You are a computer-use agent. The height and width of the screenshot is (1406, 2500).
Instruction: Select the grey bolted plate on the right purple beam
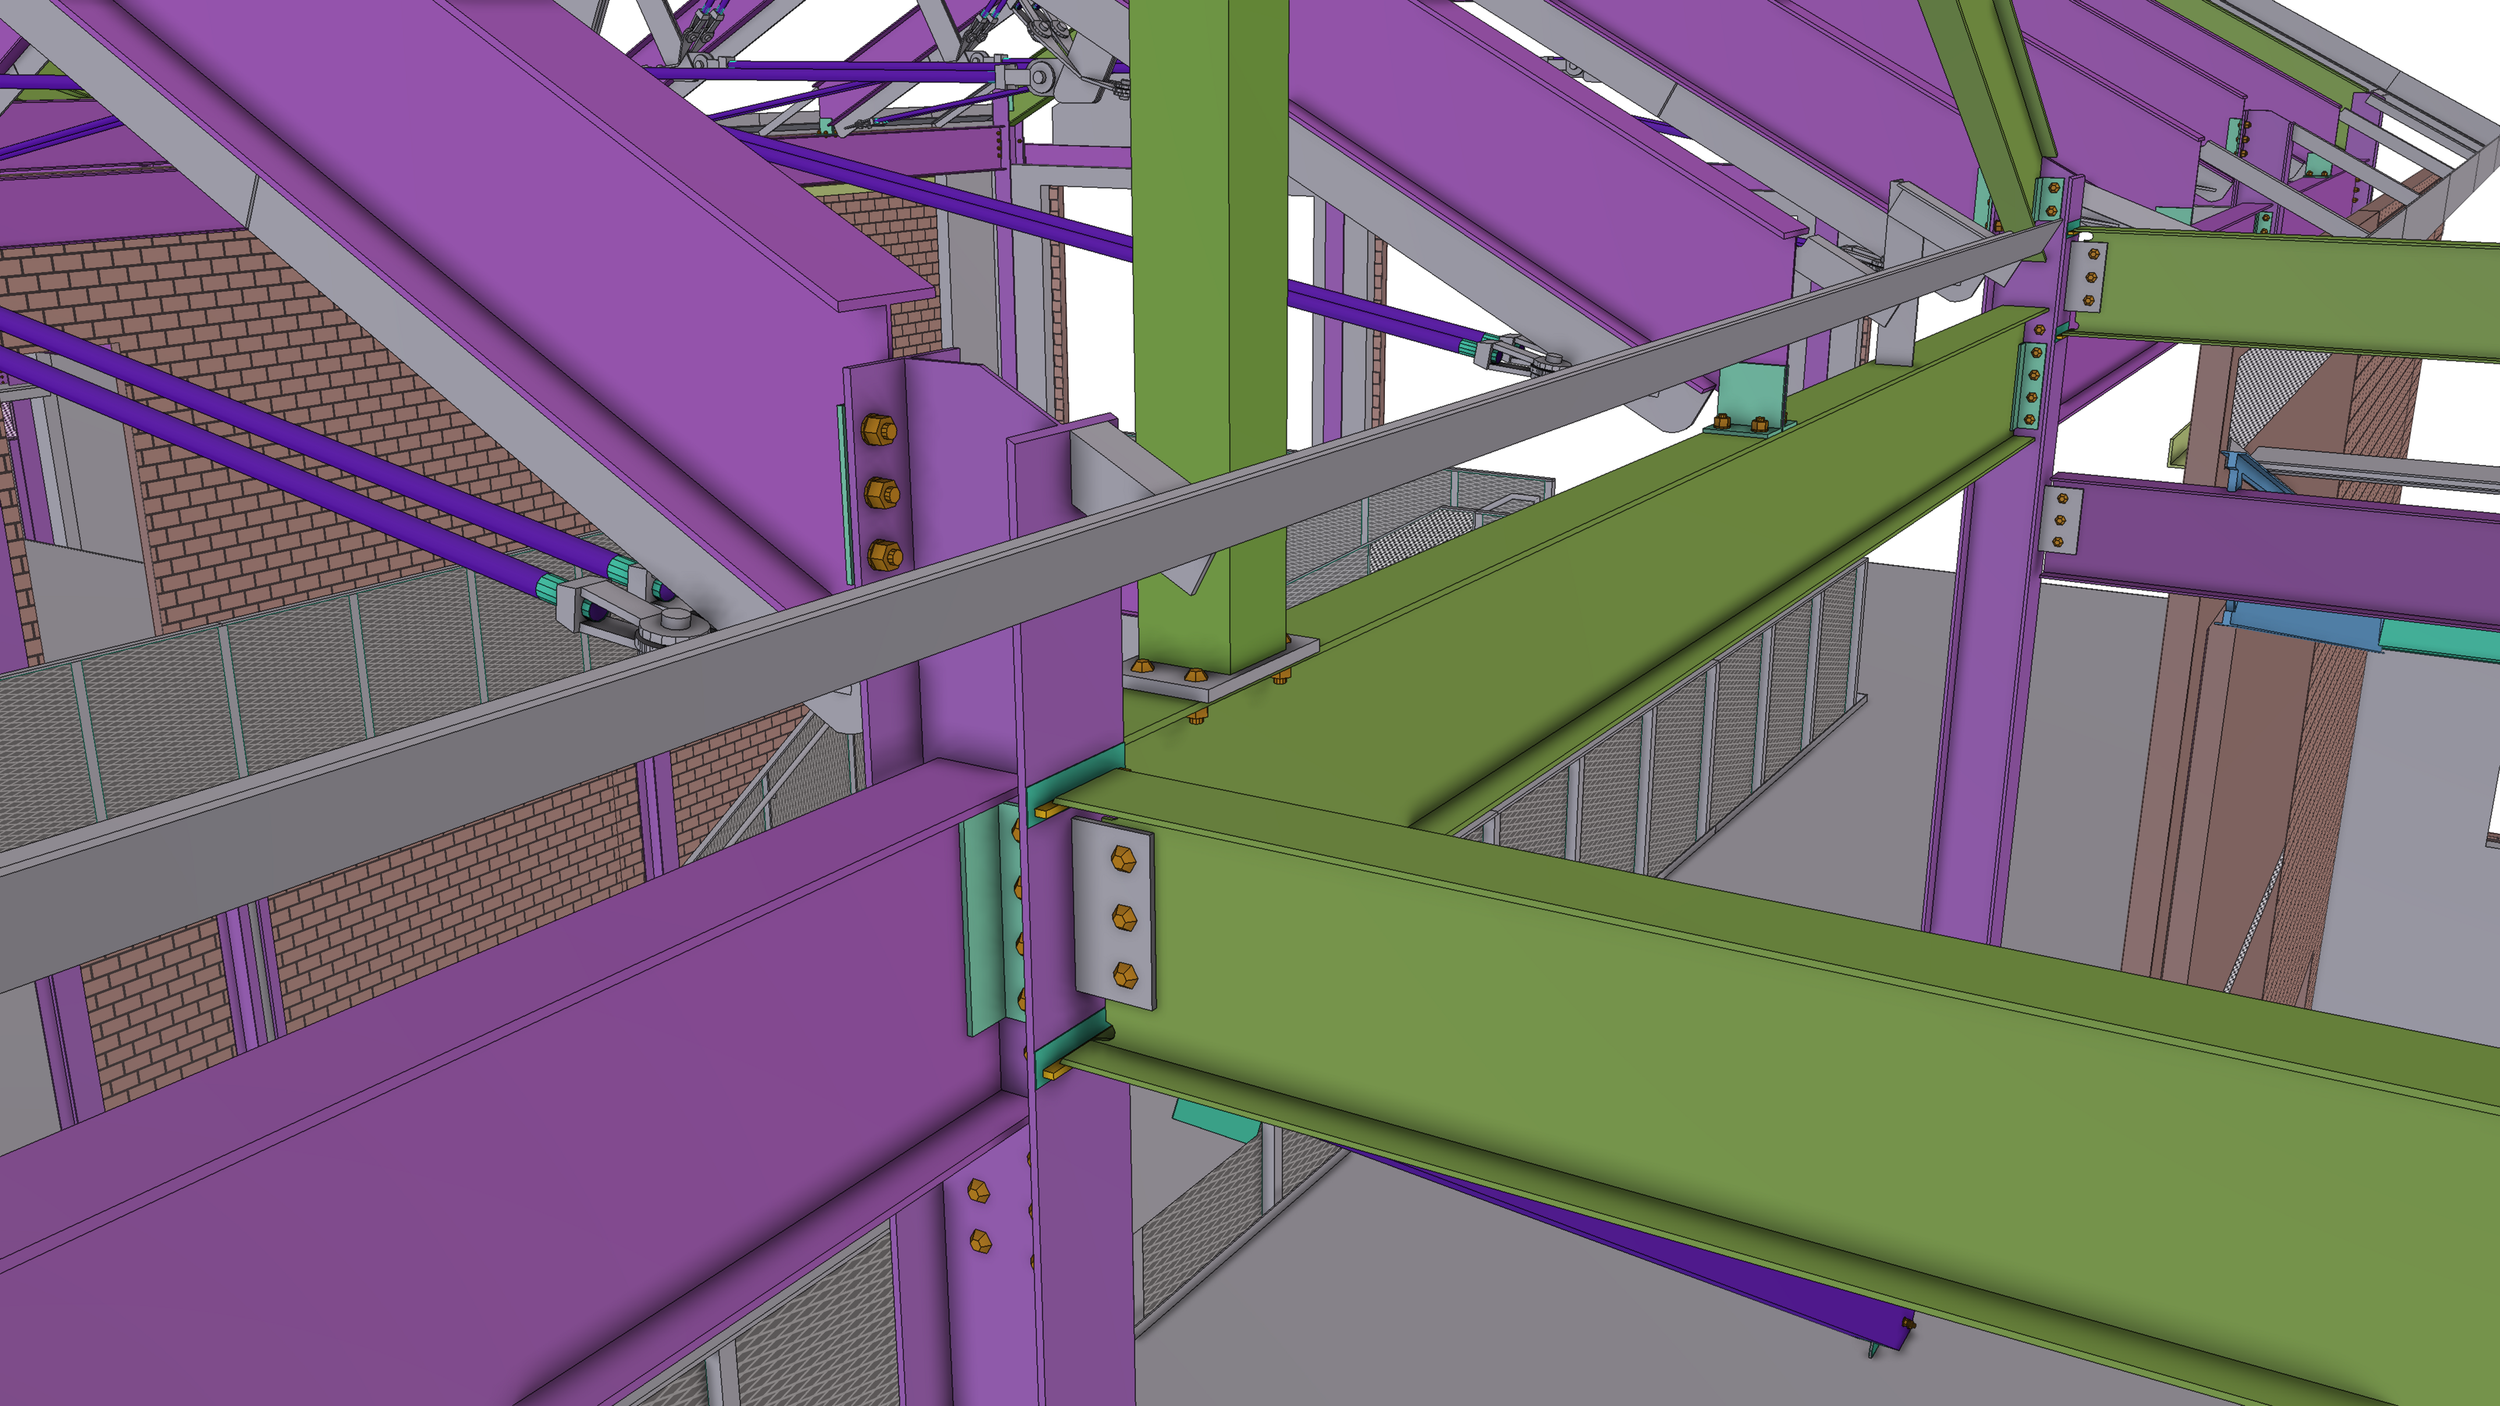pos(2061,519)
